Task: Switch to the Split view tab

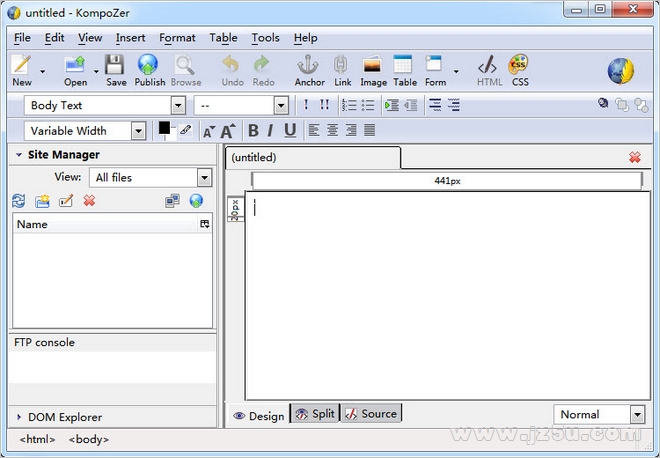Action: click(x=315, y=414)
